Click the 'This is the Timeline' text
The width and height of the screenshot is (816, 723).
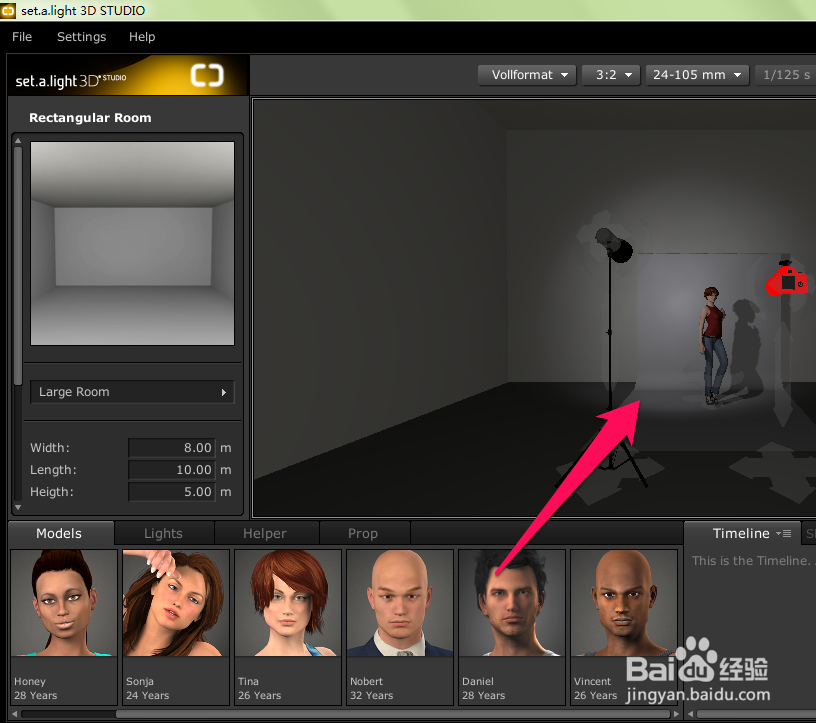click(751, 561)
